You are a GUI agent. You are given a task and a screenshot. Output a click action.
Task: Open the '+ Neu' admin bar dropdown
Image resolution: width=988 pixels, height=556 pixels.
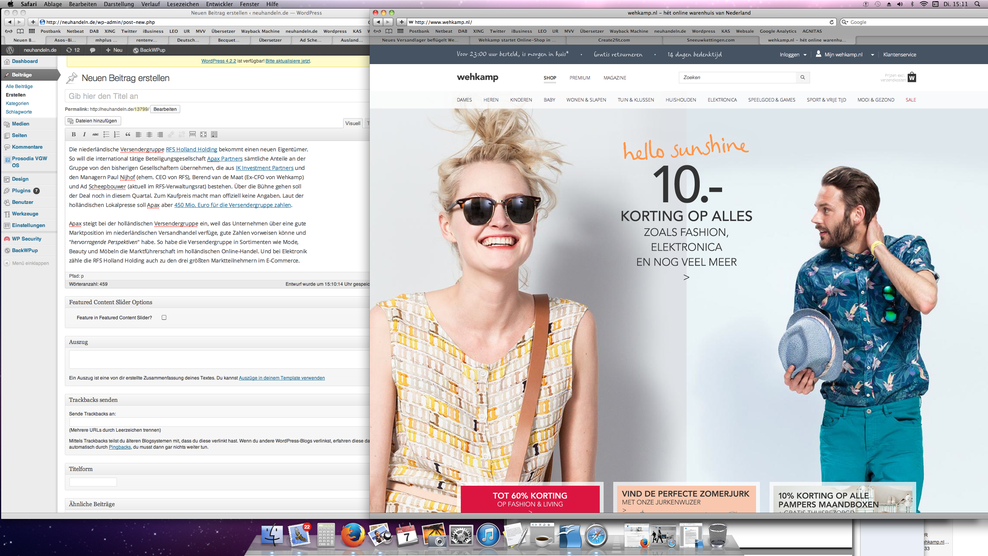coord(114,50)
